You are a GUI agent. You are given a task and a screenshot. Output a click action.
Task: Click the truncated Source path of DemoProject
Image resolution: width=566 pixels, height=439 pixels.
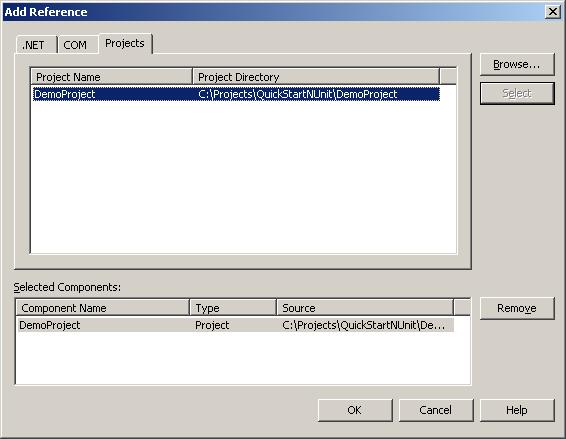coord(363,325)
